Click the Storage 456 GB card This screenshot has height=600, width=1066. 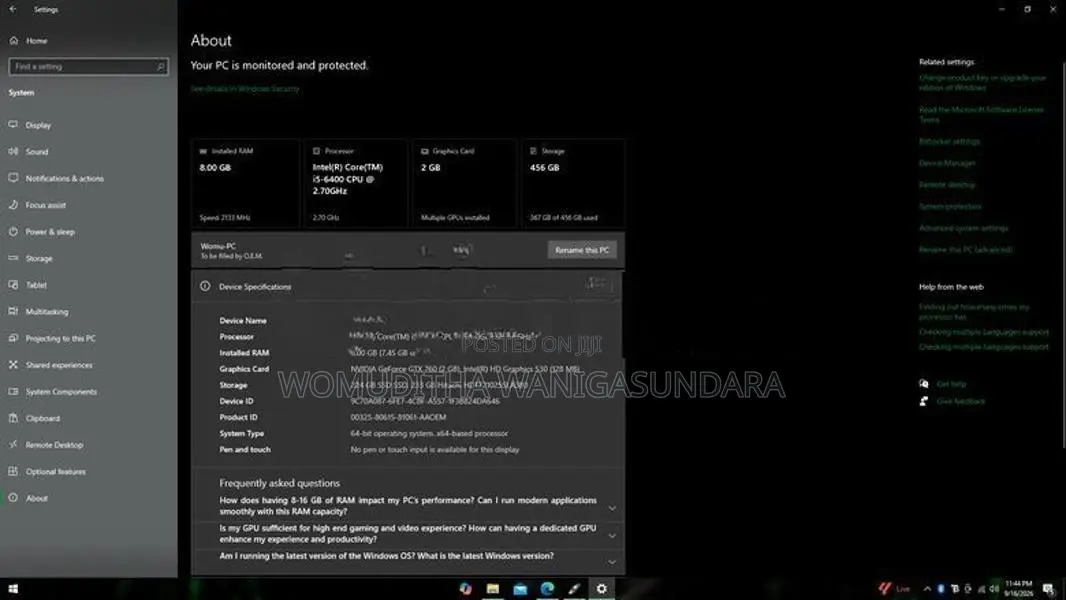tap(573, 183)
